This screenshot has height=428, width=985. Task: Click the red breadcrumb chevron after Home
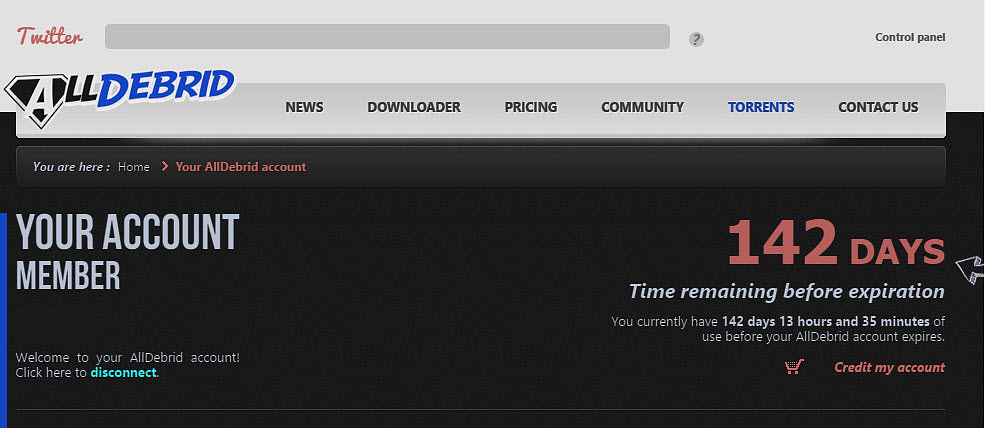[x=164, y=167]
